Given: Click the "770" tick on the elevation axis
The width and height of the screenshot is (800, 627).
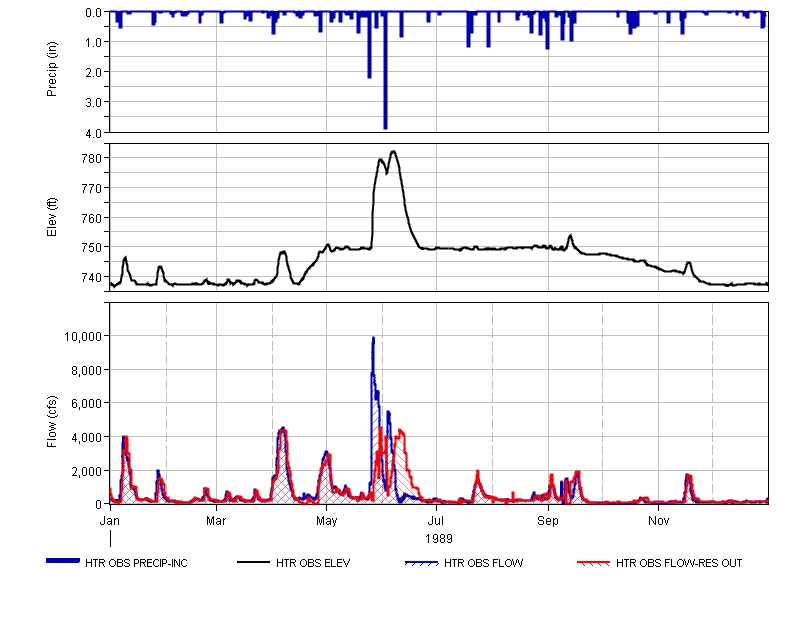Looking at the screenshot, I should point(92,189).
